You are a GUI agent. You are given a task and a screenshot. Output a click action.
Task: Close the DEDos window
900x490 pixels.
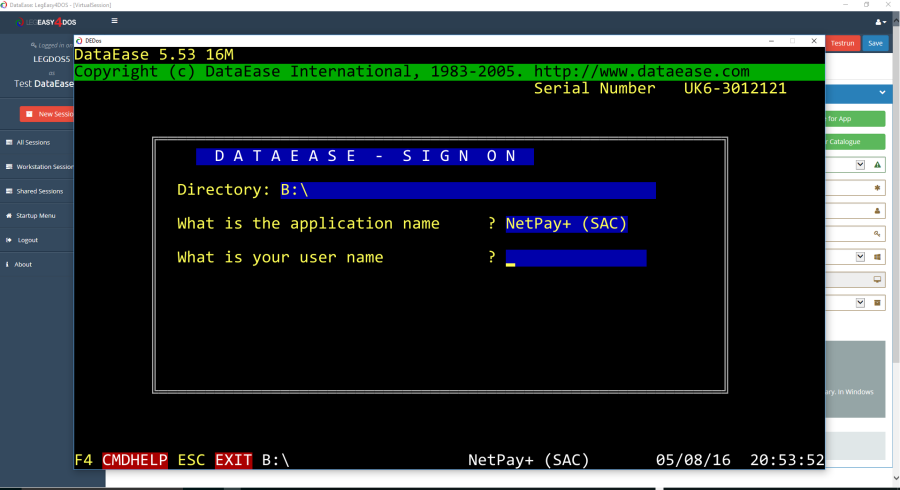[x=814, y=41]
